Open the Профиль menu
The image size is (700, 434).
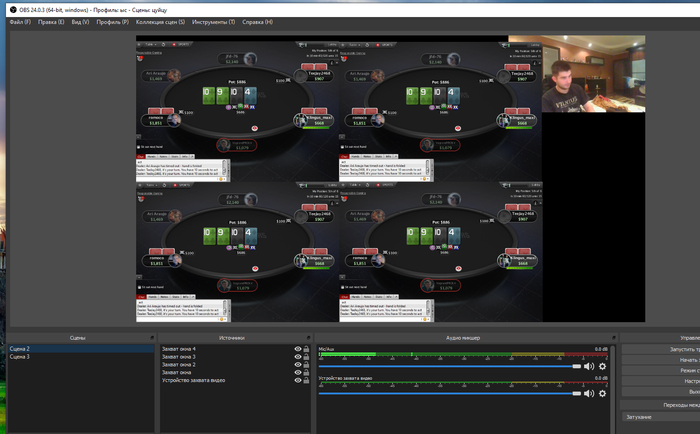[112, 22]
